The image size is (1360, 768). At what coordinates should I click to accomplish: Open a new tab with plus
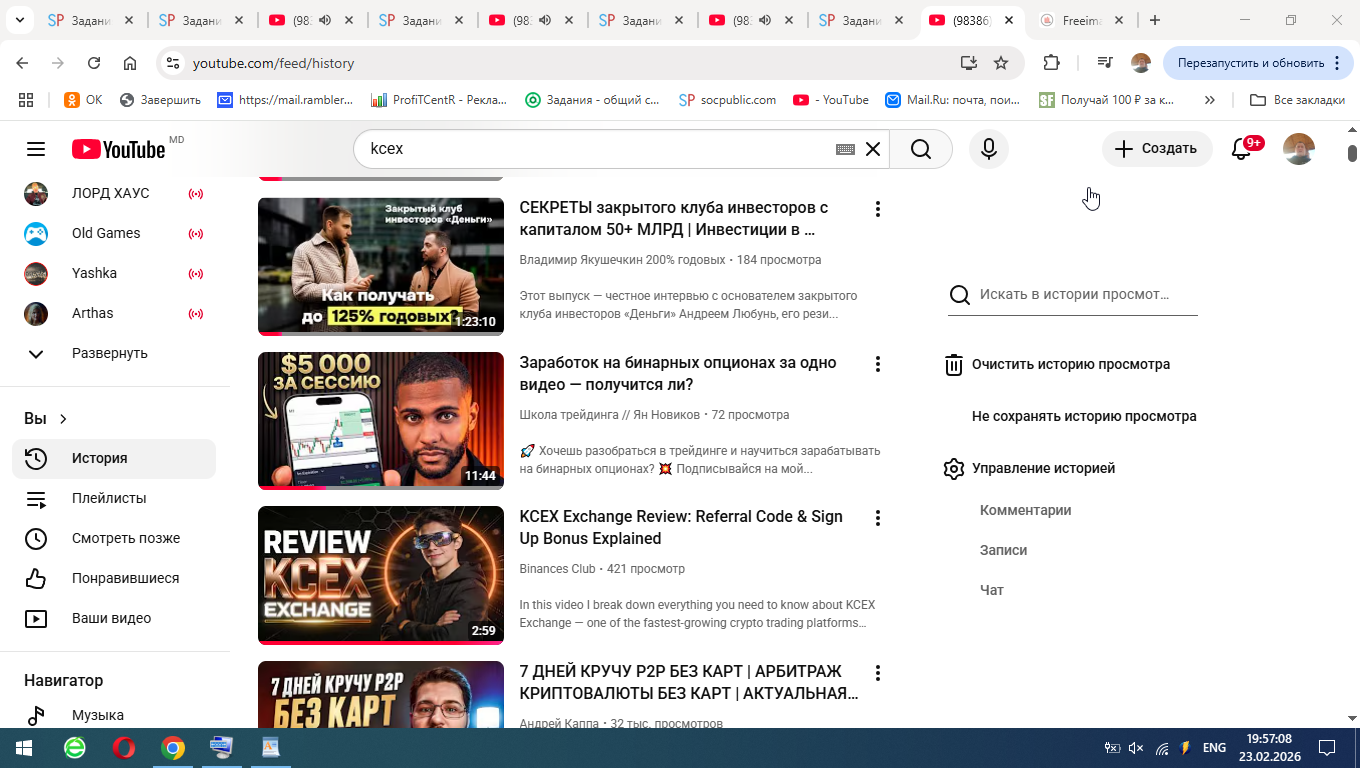[x=1155, y=20]
